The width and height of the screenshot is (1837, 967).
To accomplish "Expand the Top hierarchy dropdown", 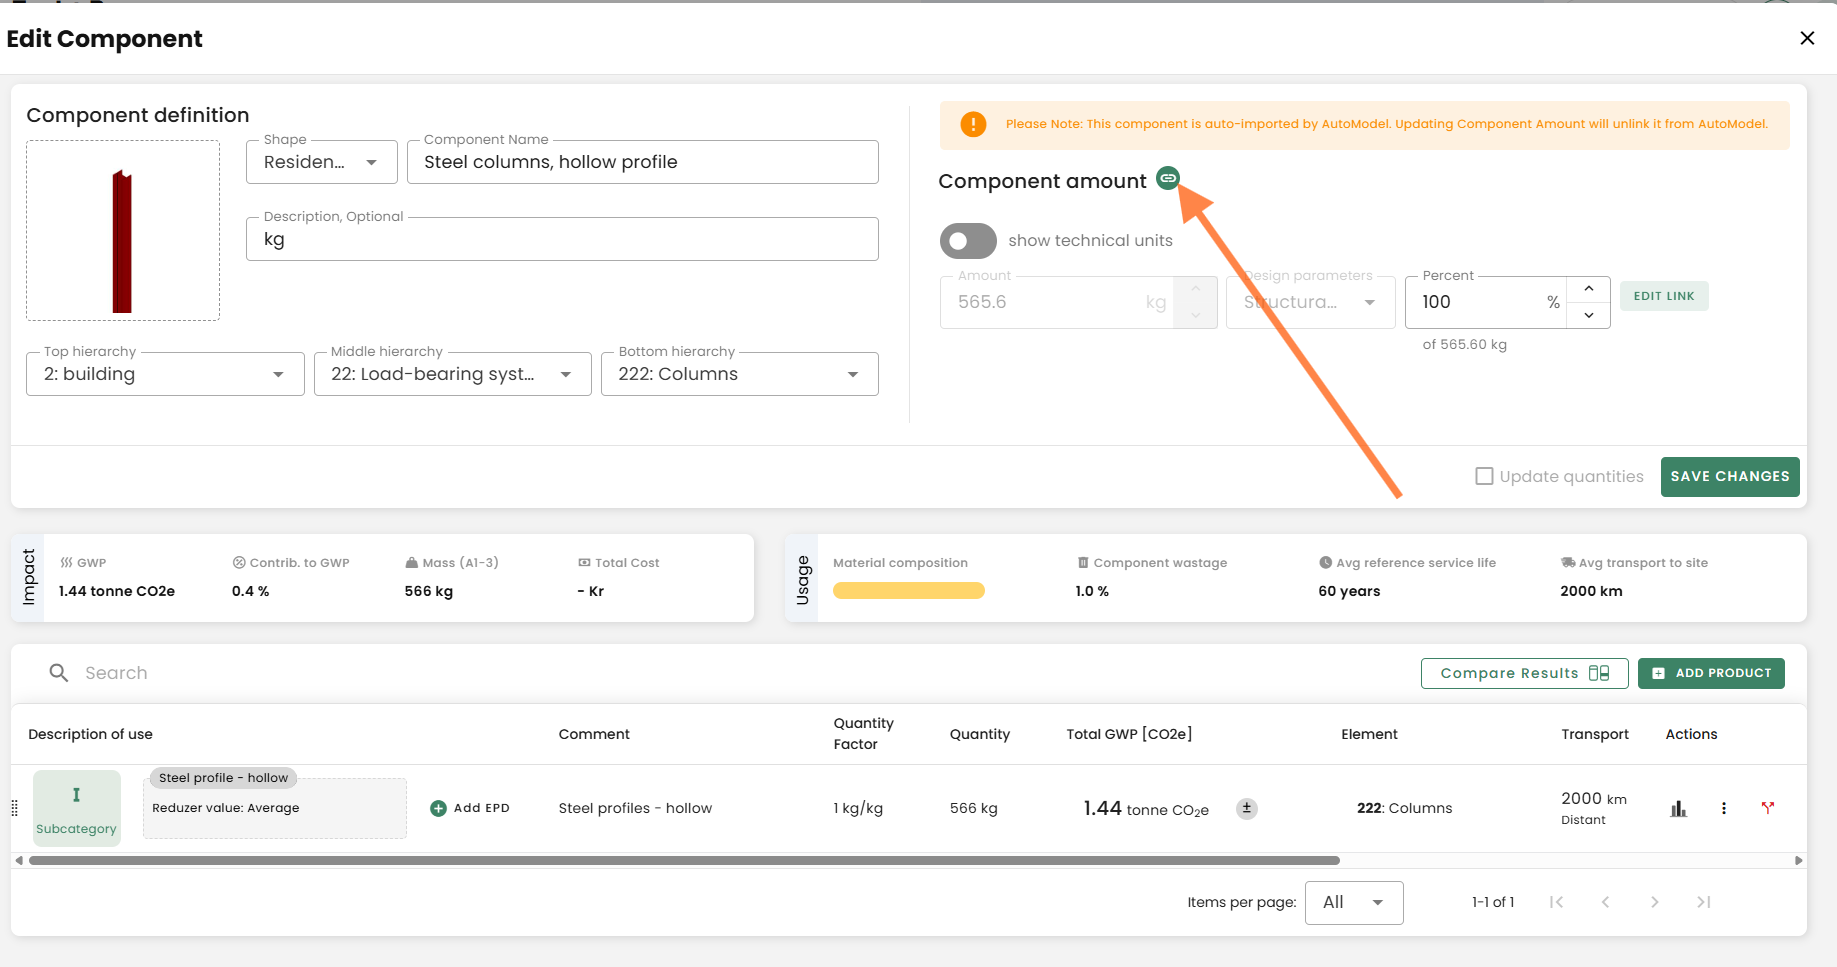I will (x=165, y=374).
